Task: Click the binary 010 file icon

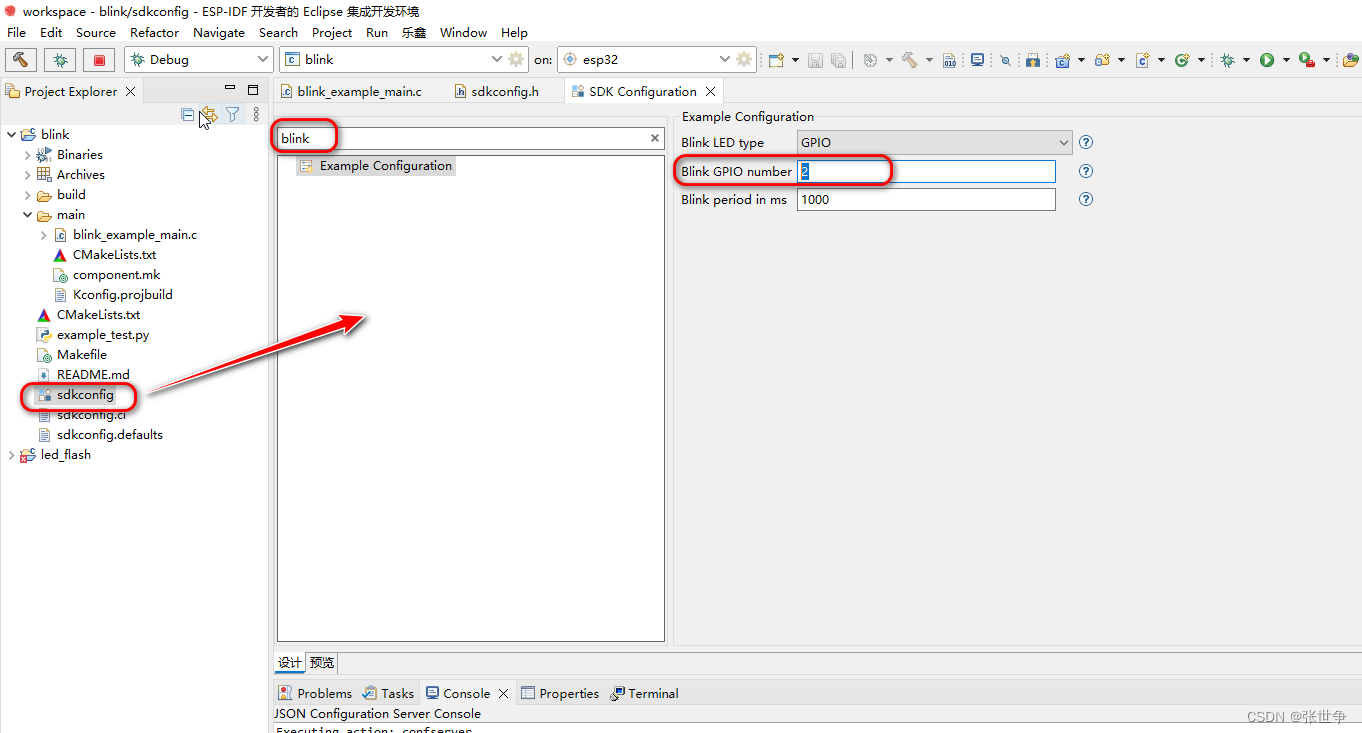Action: (x=950, y=60)
